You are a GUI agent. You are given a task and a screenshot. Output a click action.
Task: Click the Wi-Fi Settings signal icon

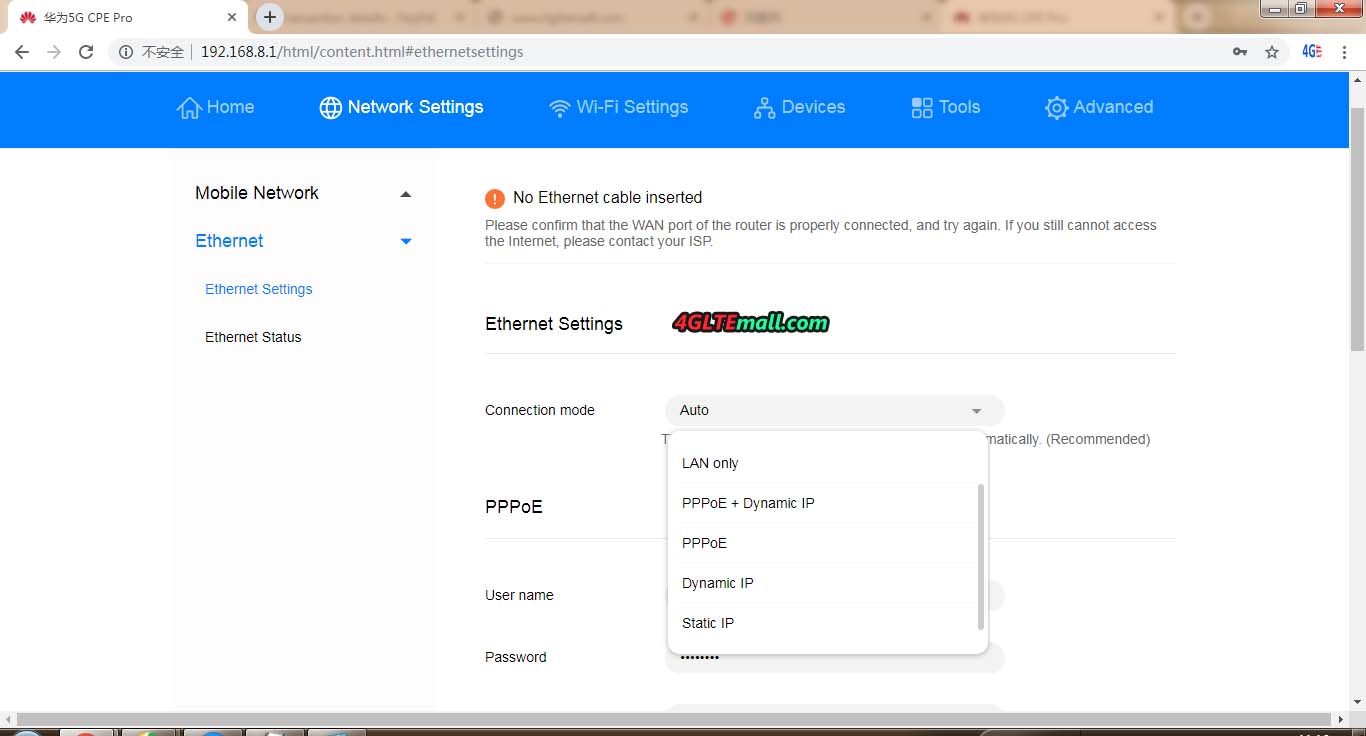click(560, 108)
